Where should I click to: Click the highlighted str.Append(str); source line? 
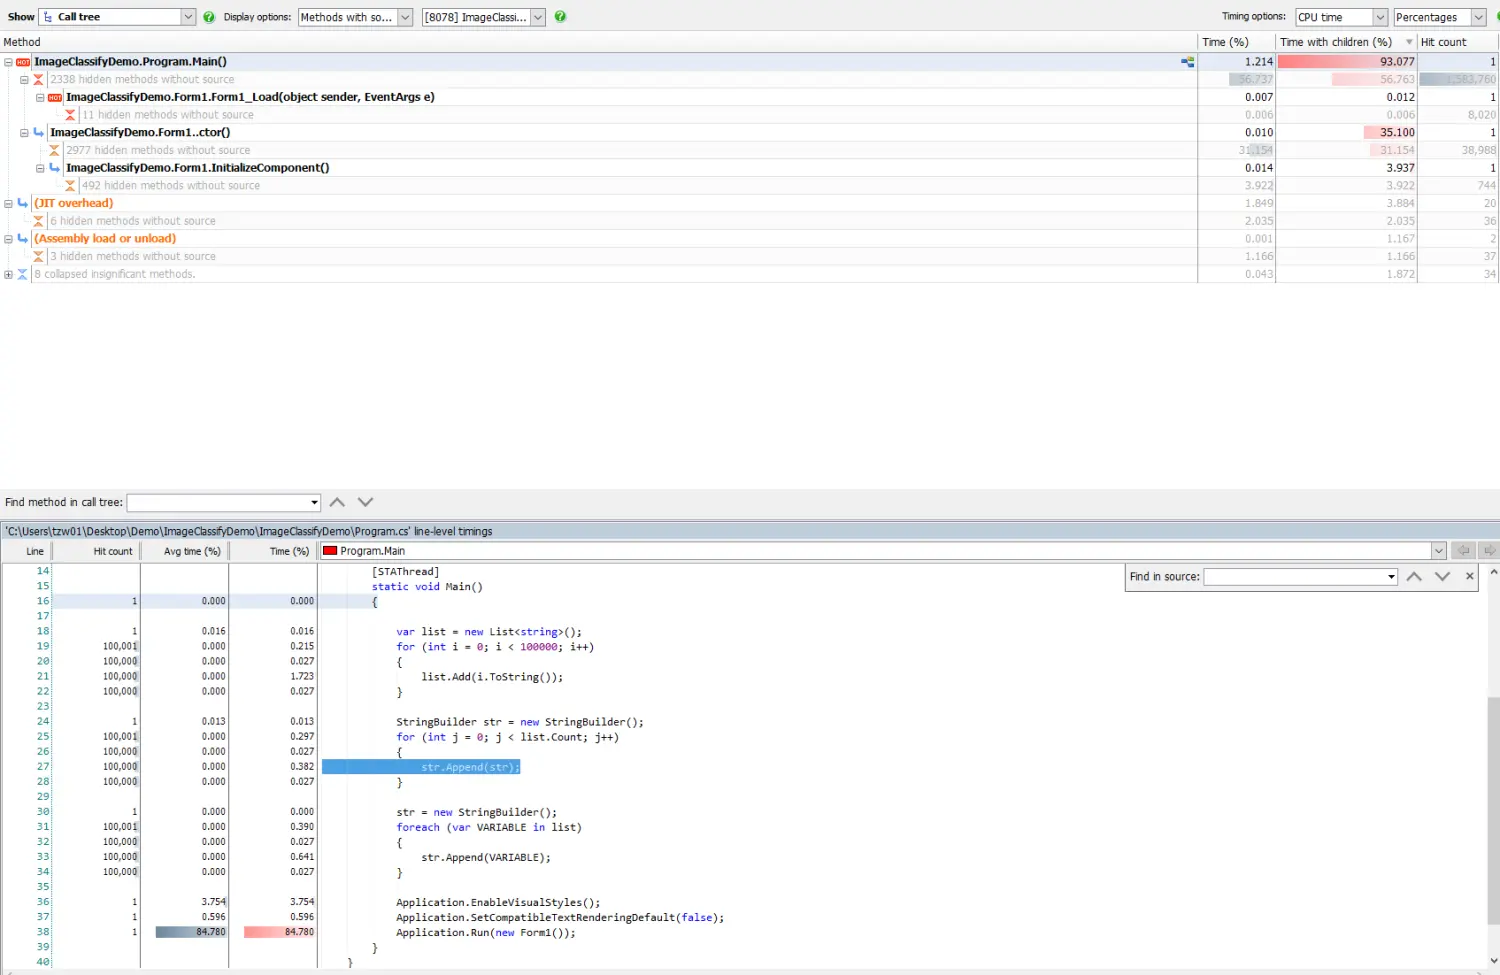pos(421,767)
